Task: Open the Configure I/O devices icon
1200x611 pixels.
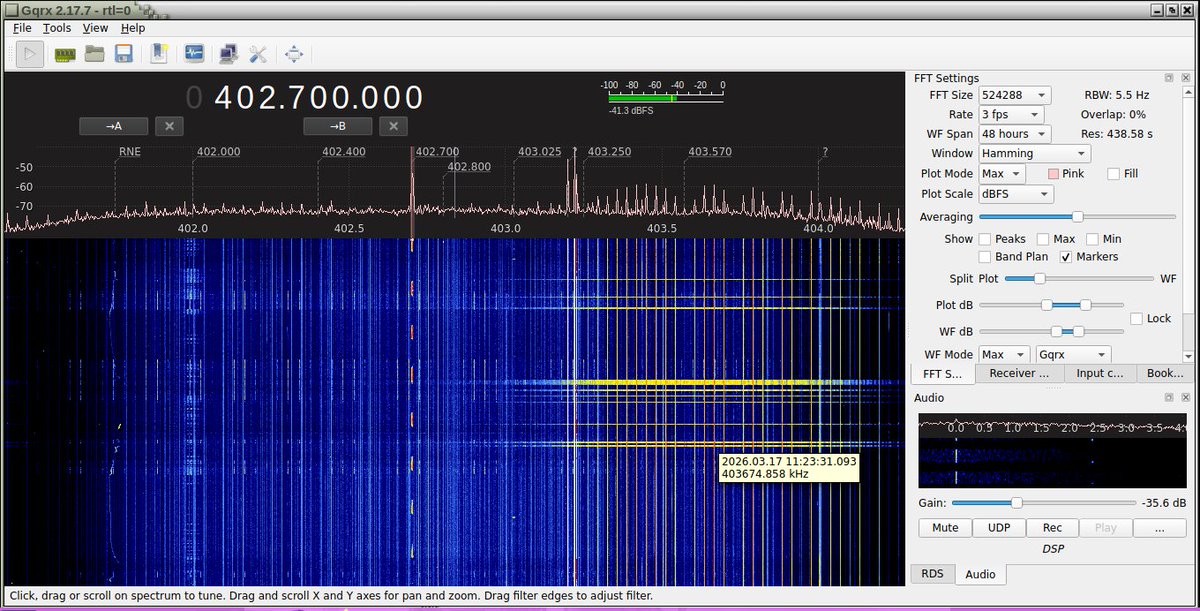Action: 64,53
